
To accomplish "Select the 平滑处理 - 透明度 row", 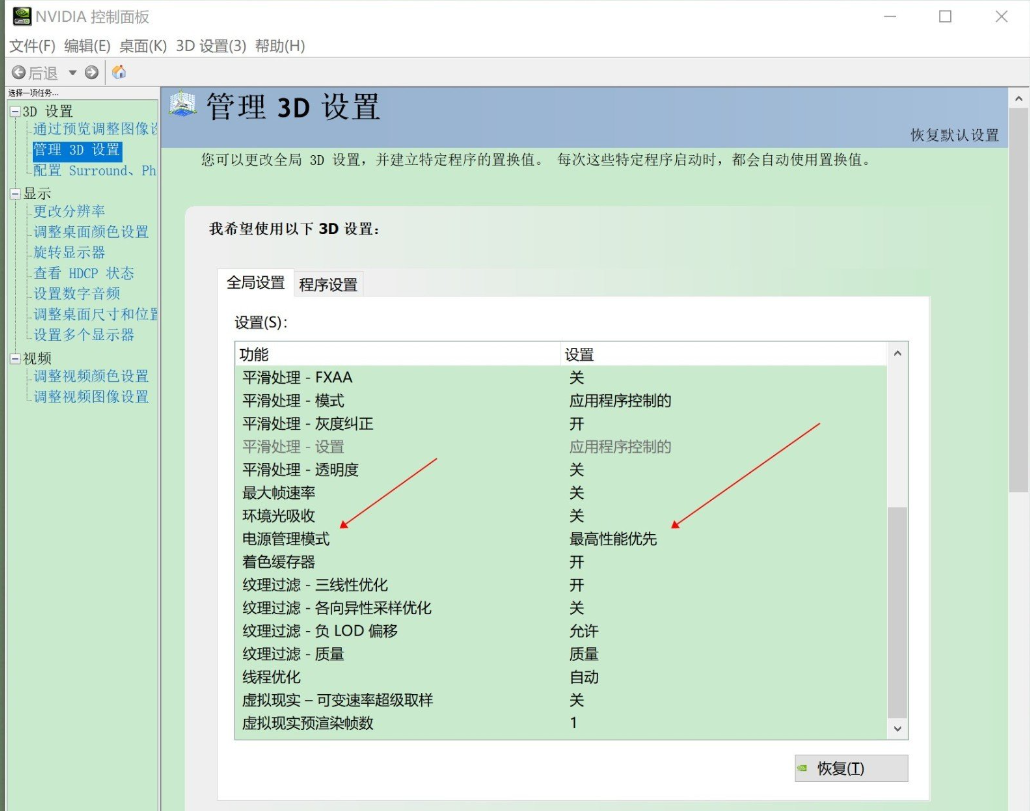I will click(x=561, y=470).
